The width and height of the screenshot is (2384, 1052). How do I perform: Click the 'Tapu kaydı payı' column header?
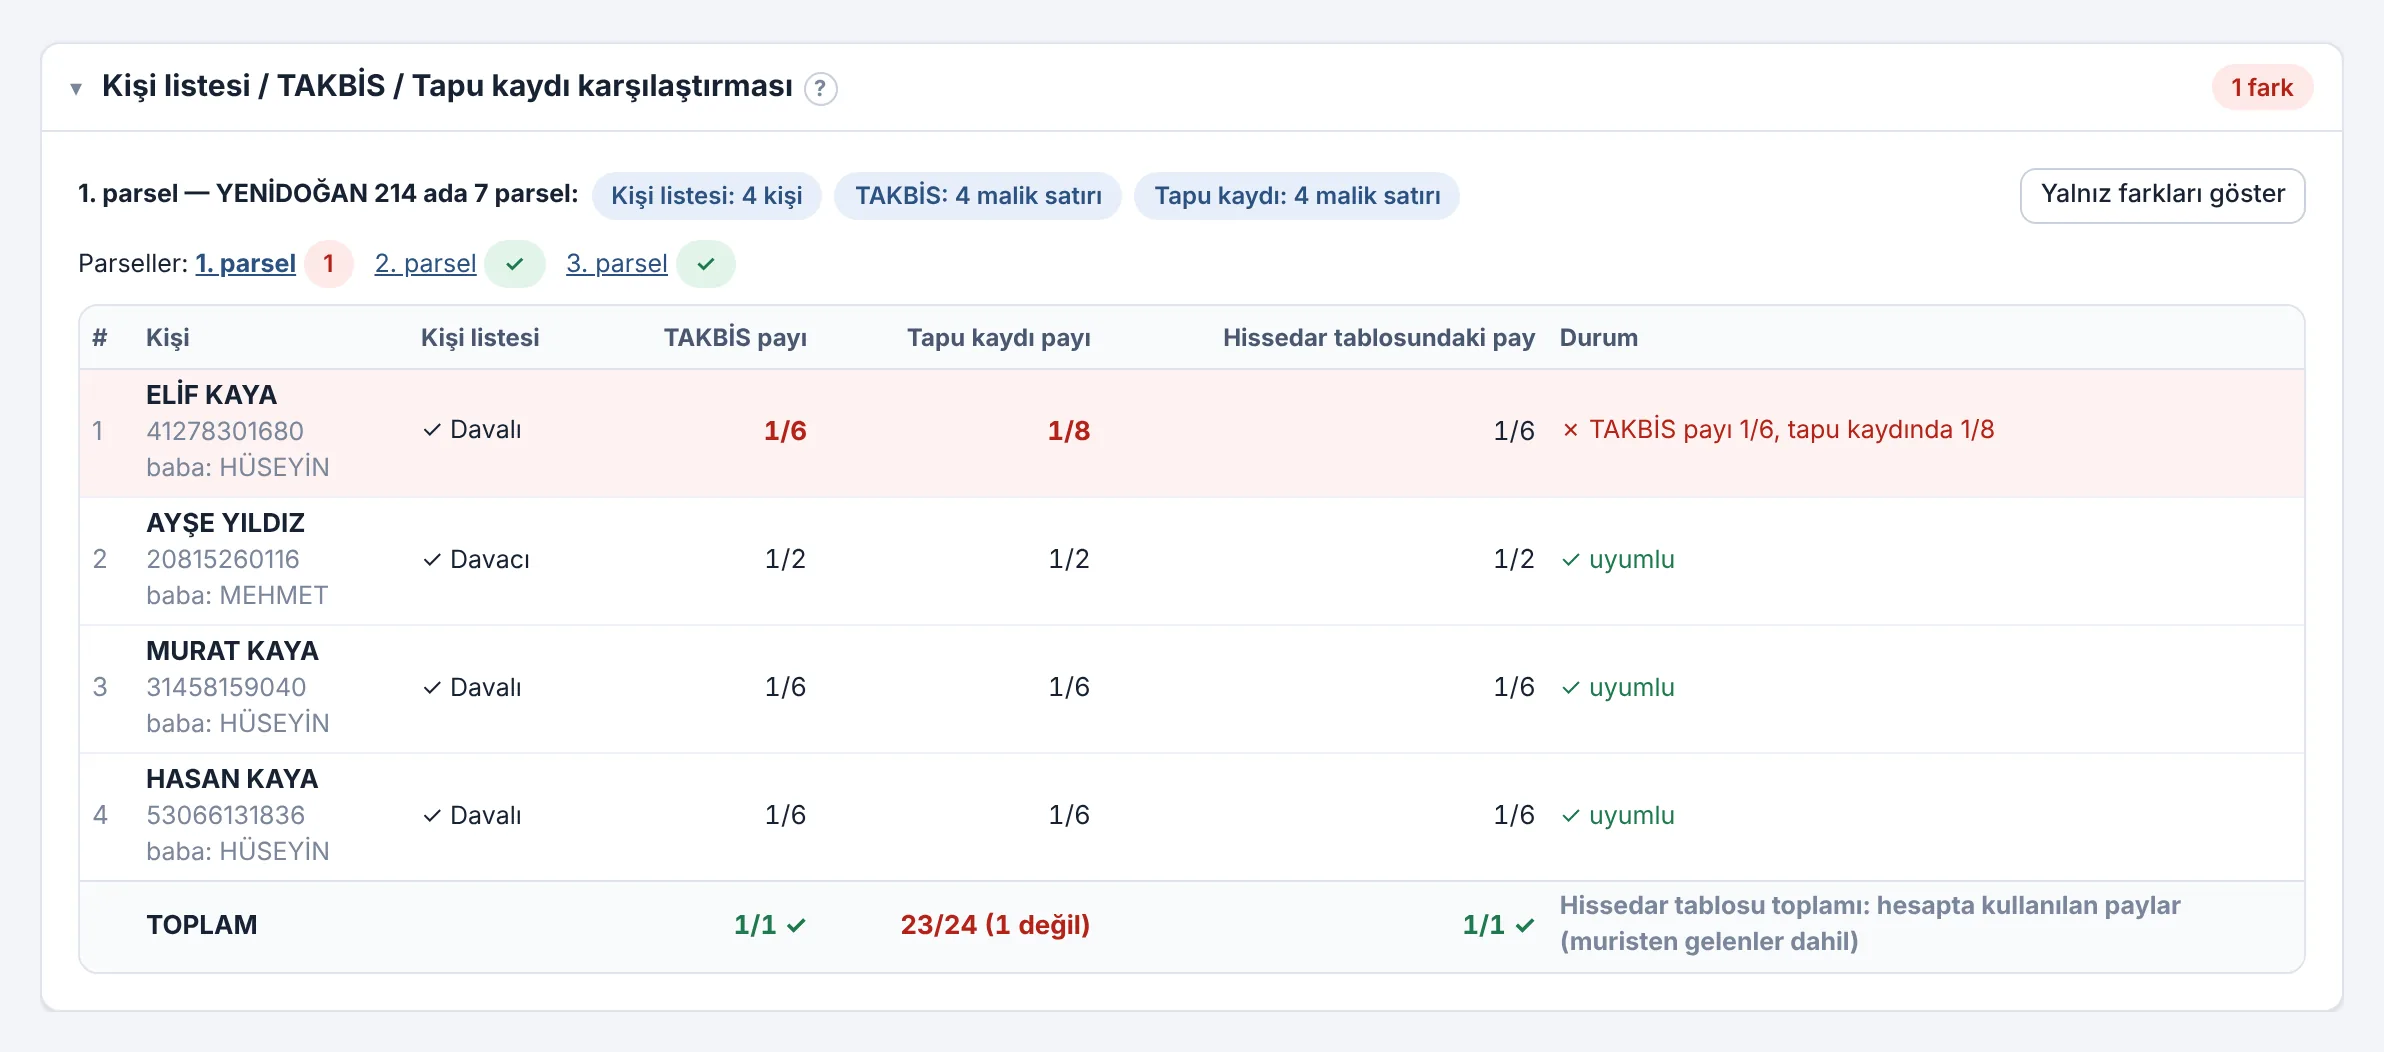point(999,338)
